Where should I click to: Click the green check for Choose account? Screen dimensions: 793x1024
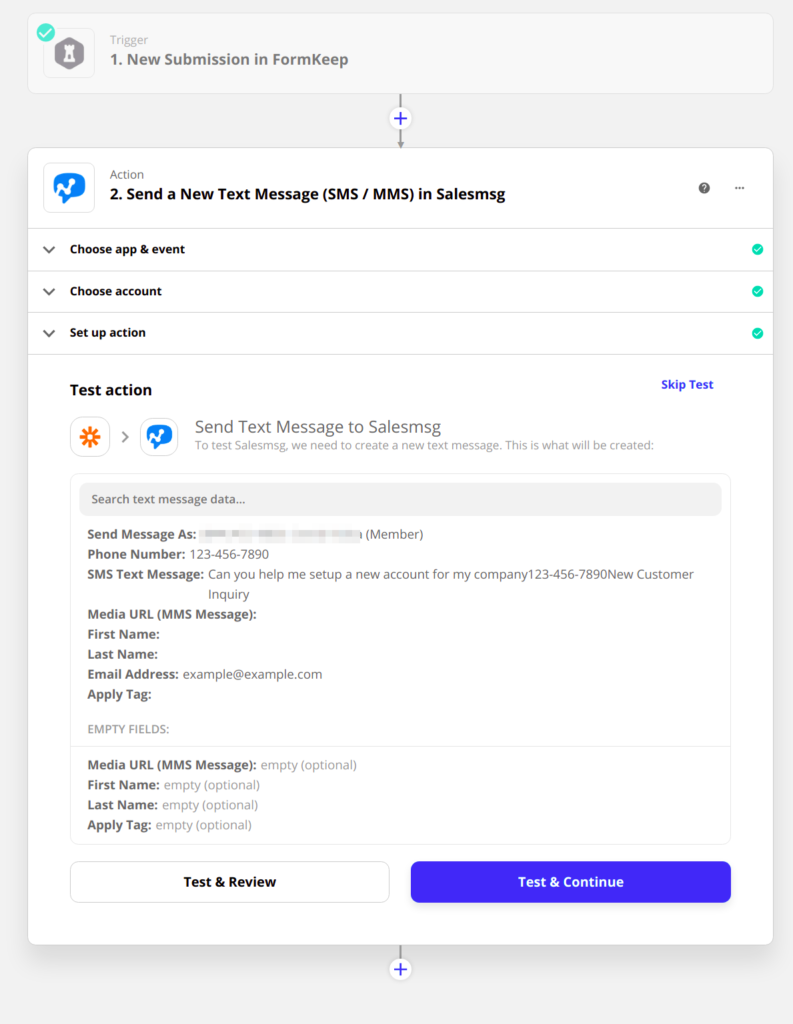(757, 292)
